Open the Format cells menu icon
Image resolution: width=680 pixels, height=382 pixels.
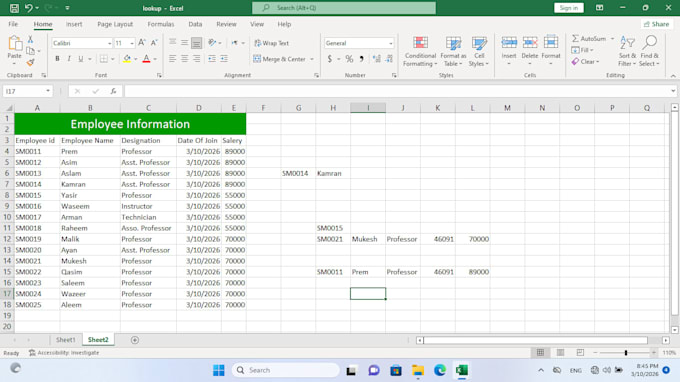pos(551,42)
